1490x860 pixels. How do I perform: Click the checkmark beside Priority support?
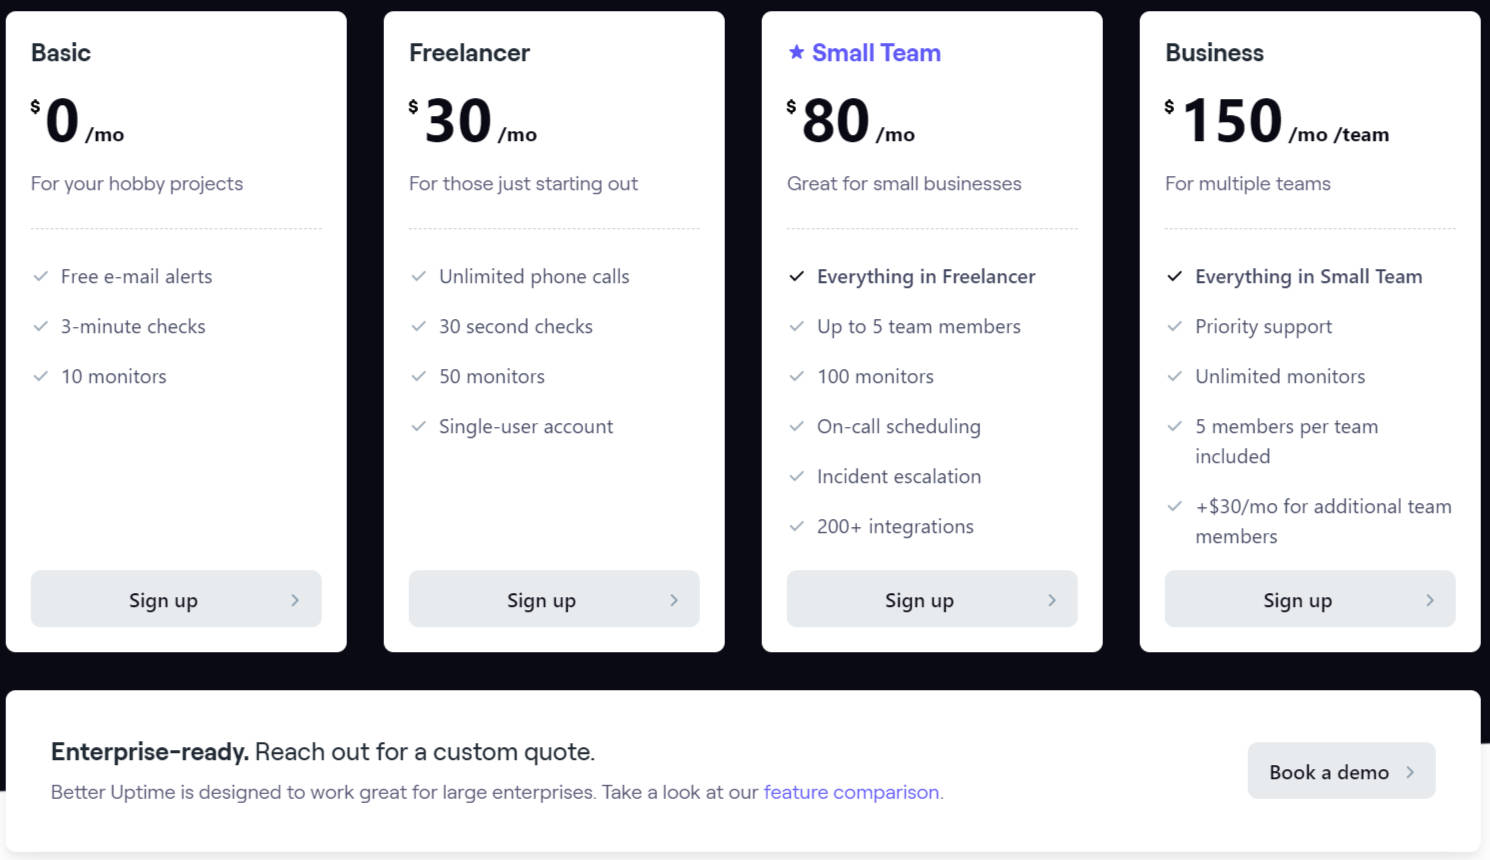point(1174,326)
